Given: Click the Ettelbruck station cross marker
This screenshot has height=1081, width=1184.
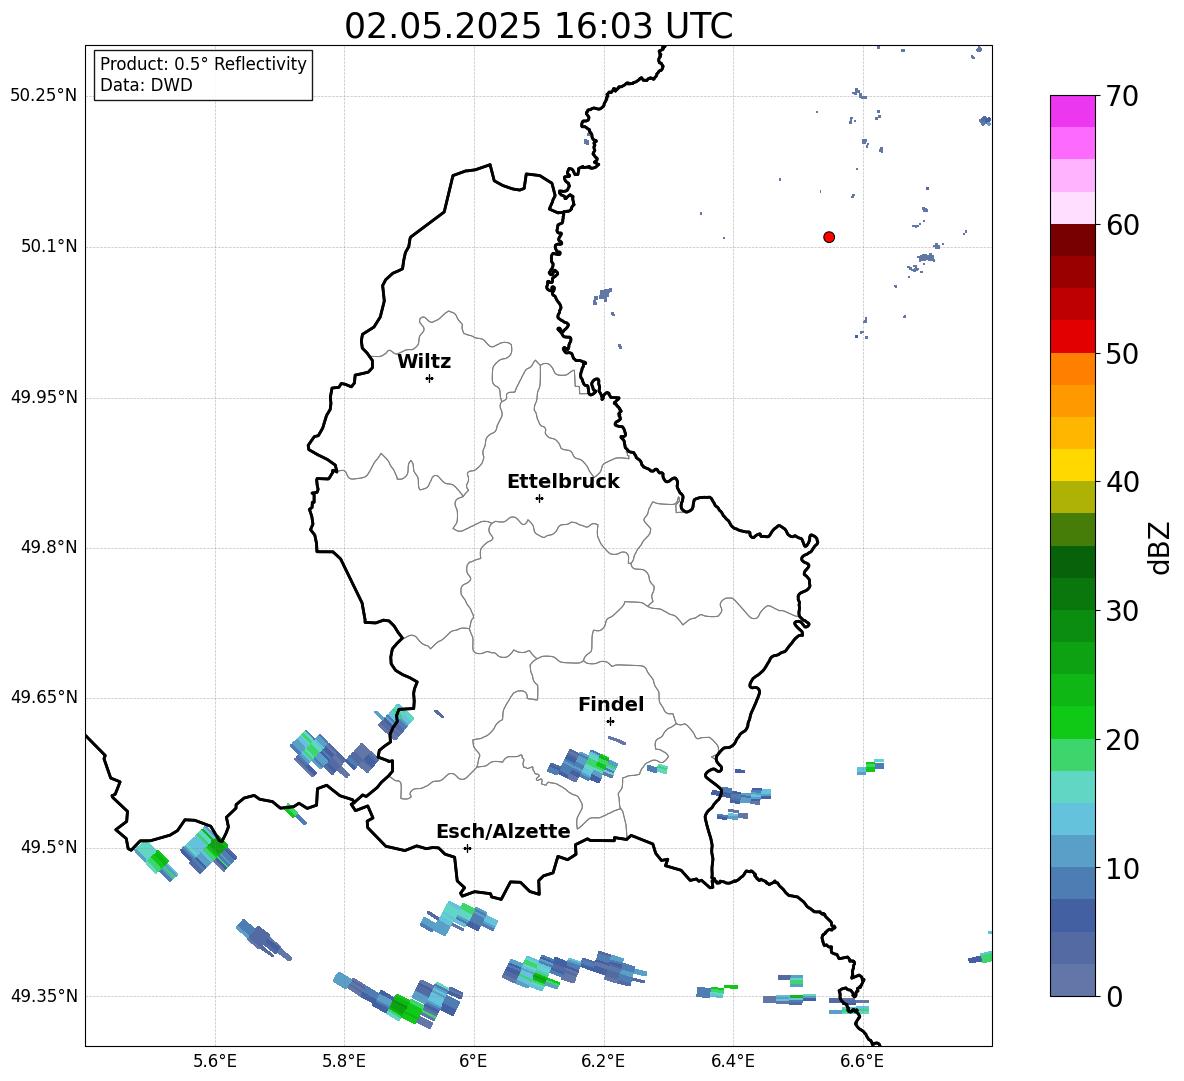Looking at the screenshot, I should point(539,498).
